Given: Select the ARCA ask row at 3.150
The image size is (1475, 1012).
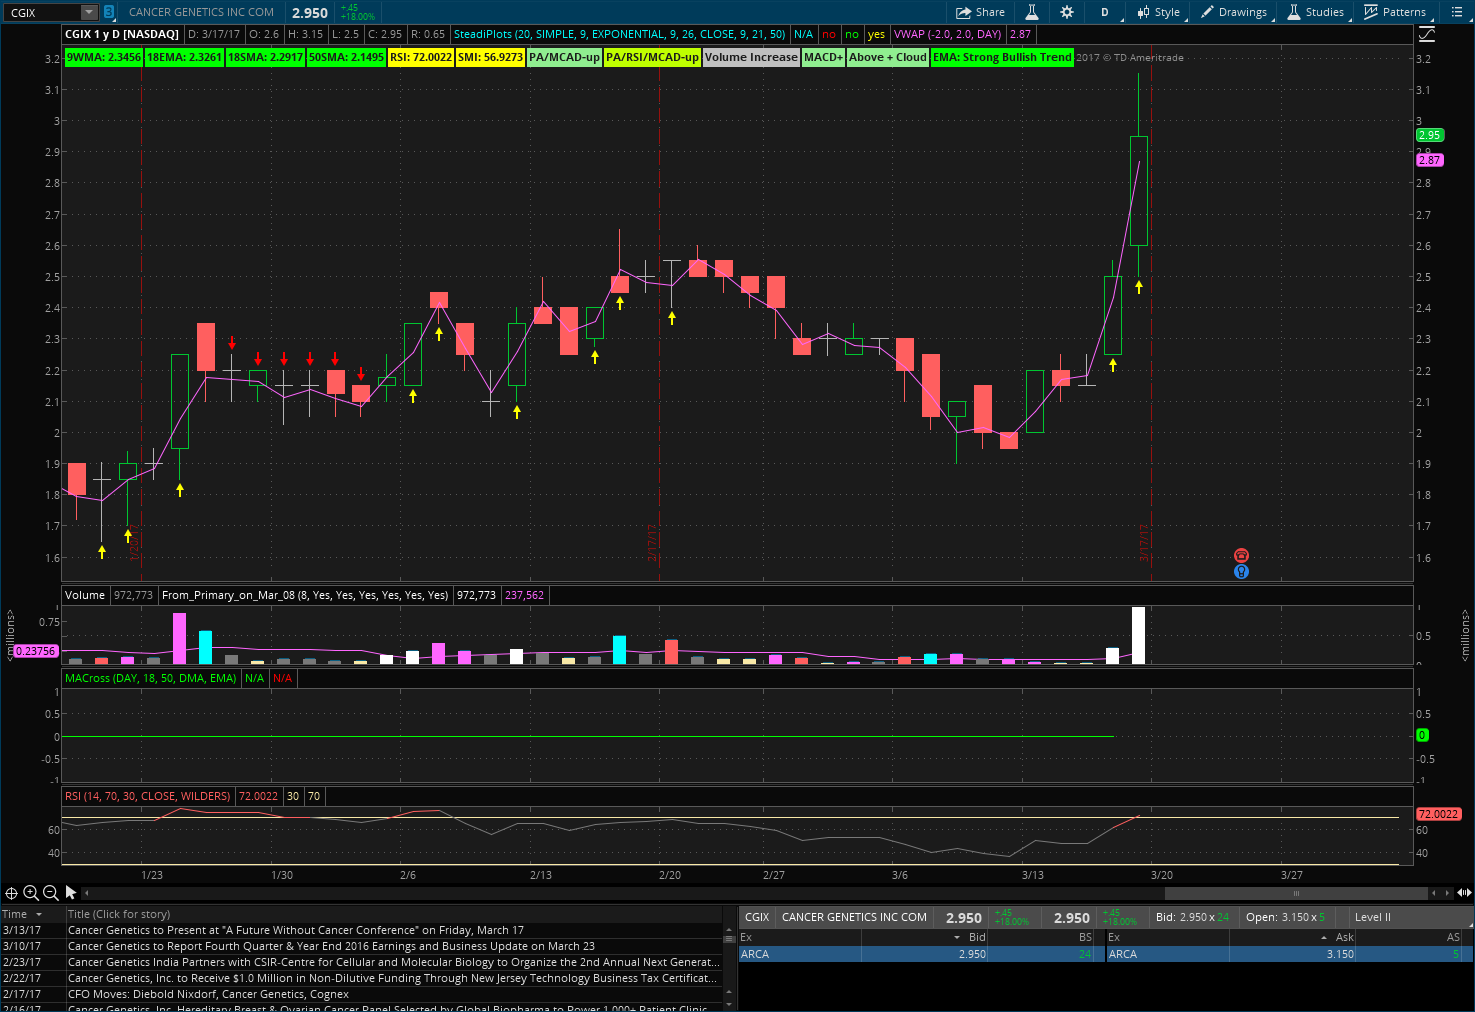Looking at the screenshot, I should (x=1289, y=954).
